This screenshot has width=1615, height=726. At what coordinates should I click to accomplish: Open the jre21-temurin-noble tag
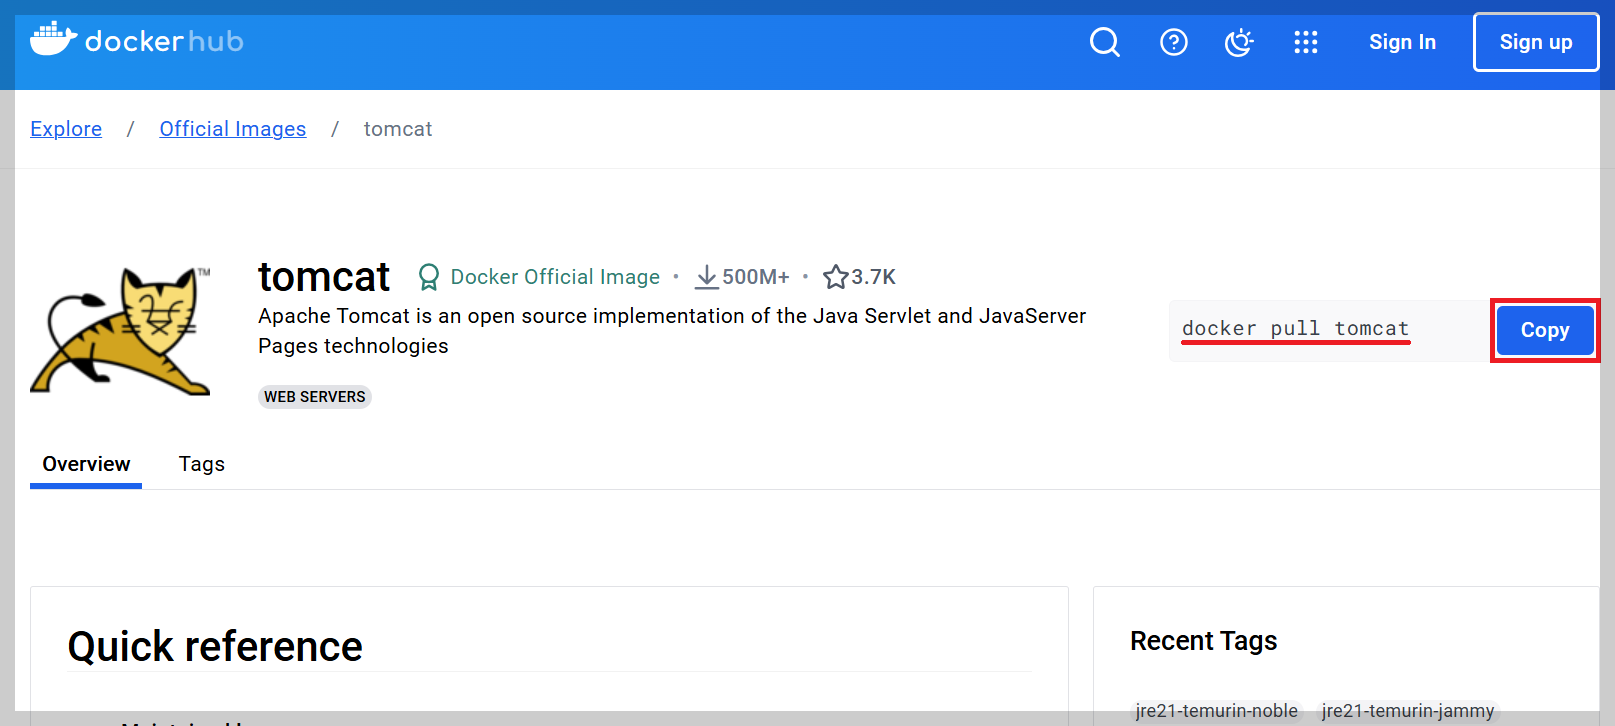click(1217, 711)
